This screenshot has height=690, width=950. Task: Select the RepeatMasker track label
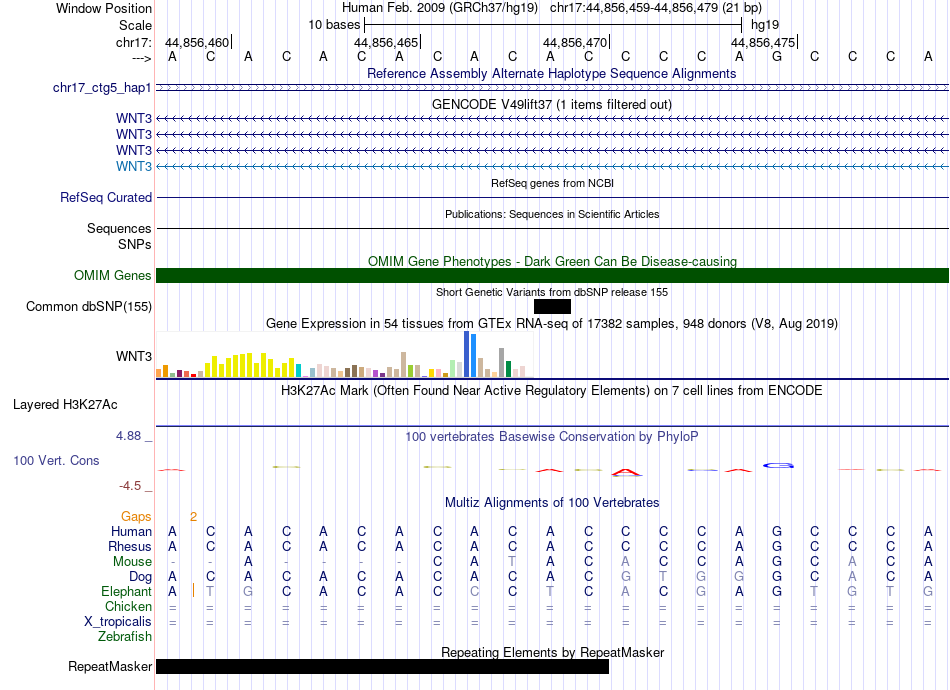point(110,666)
